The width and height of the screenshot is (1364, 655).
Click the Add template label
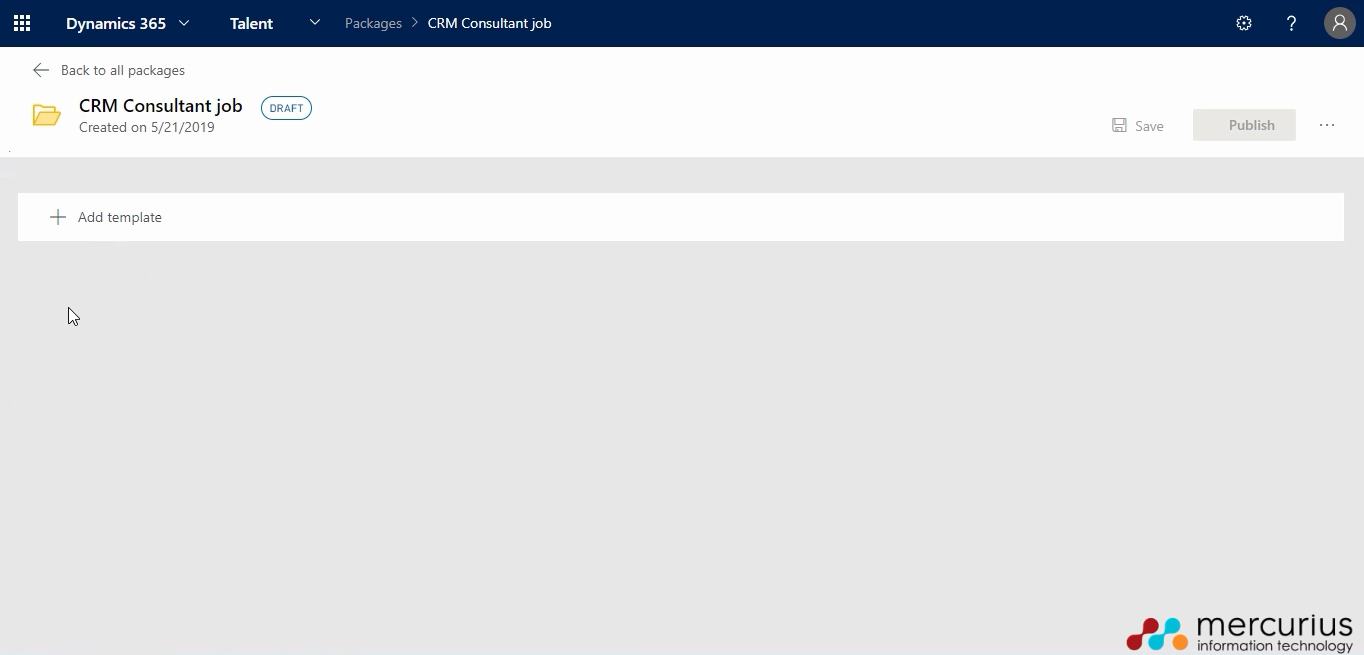[x=120, y=217]
